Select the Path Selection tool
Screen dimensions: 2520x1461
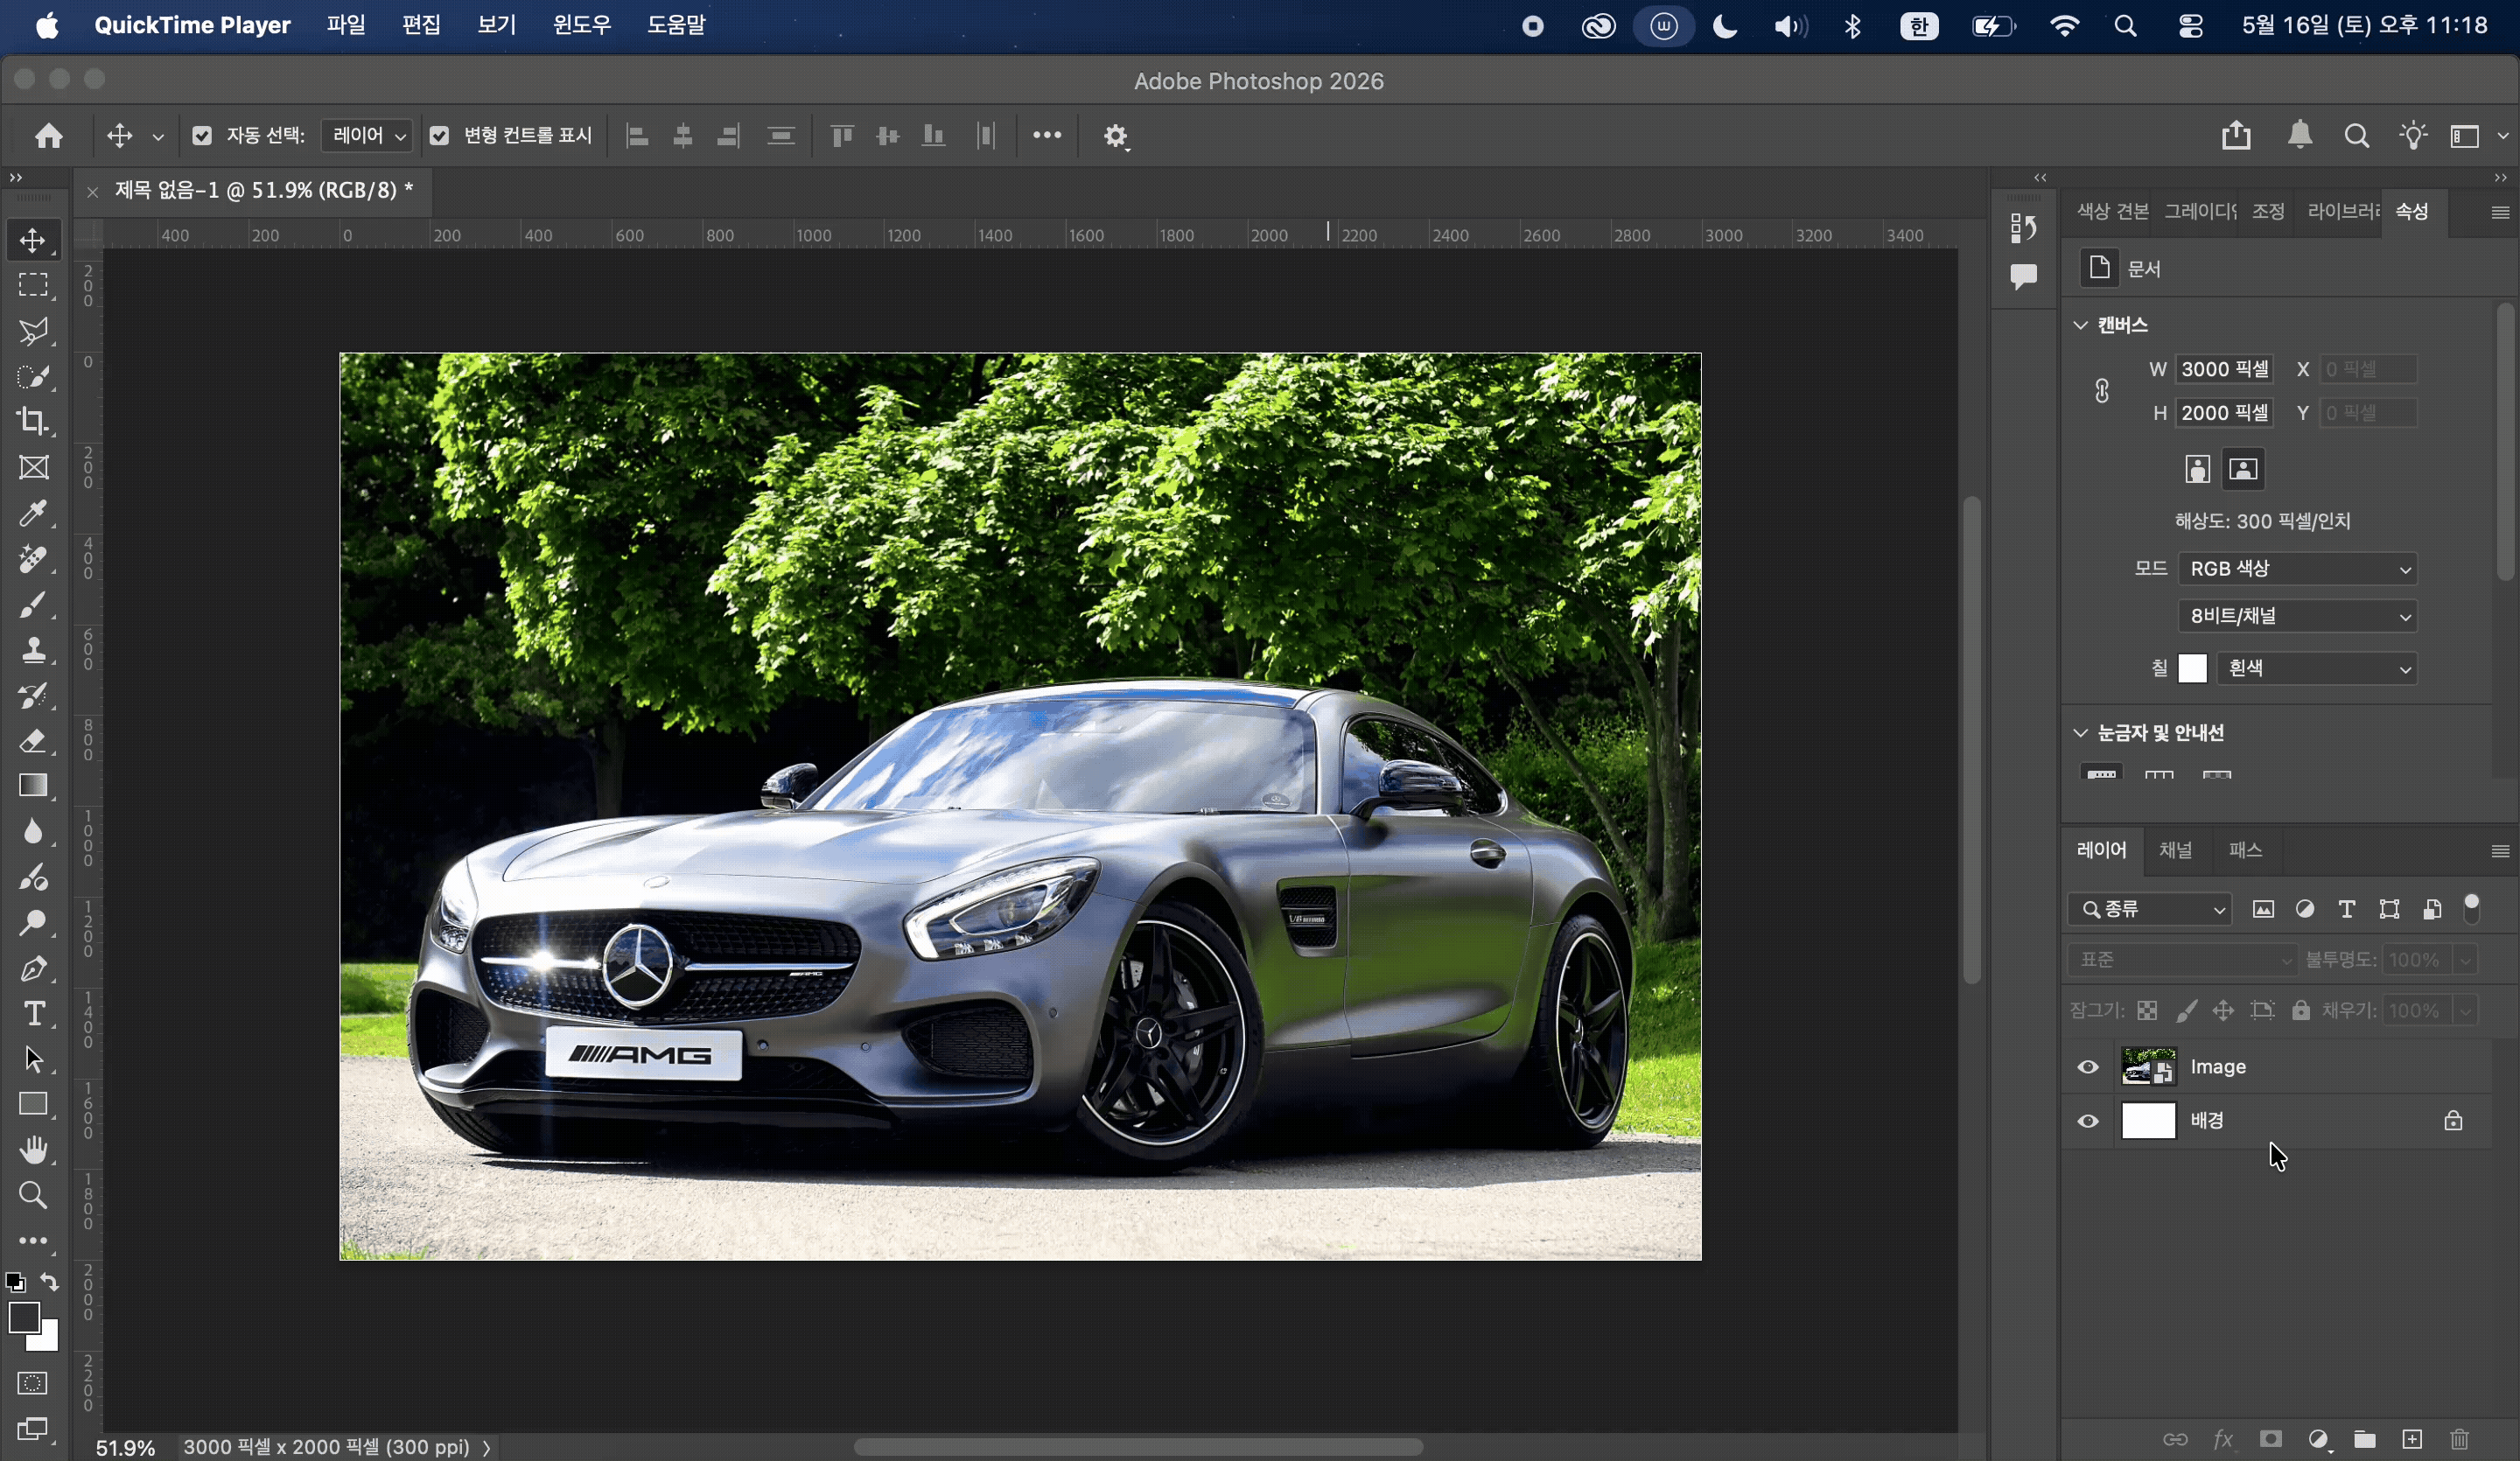click(x=33, y=1059)
